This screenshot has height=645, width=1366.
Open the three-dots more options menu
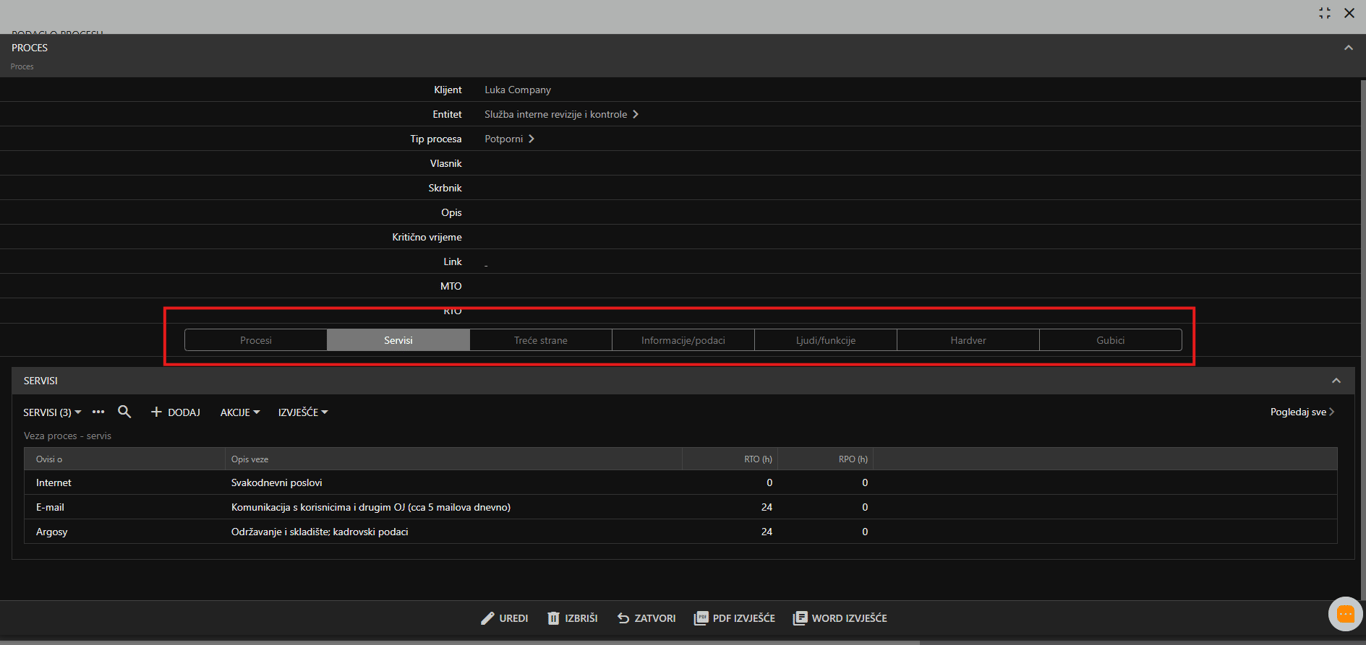(x=98, y=412)
